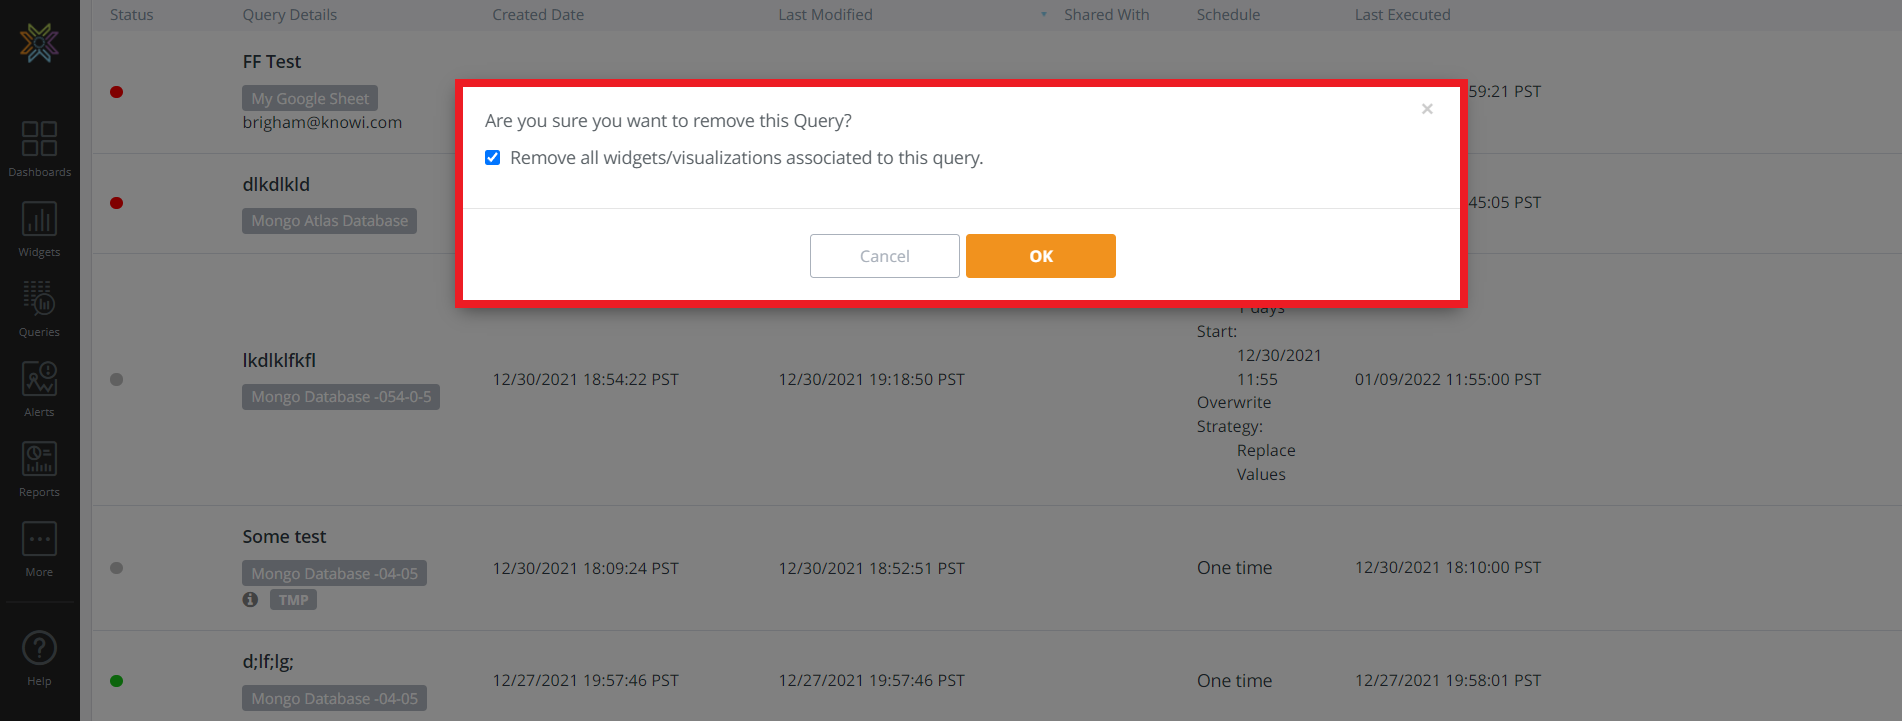Click OK to confirm query removal
1902x721 pixels.
pyautogui.click(x=1040, y=256)
